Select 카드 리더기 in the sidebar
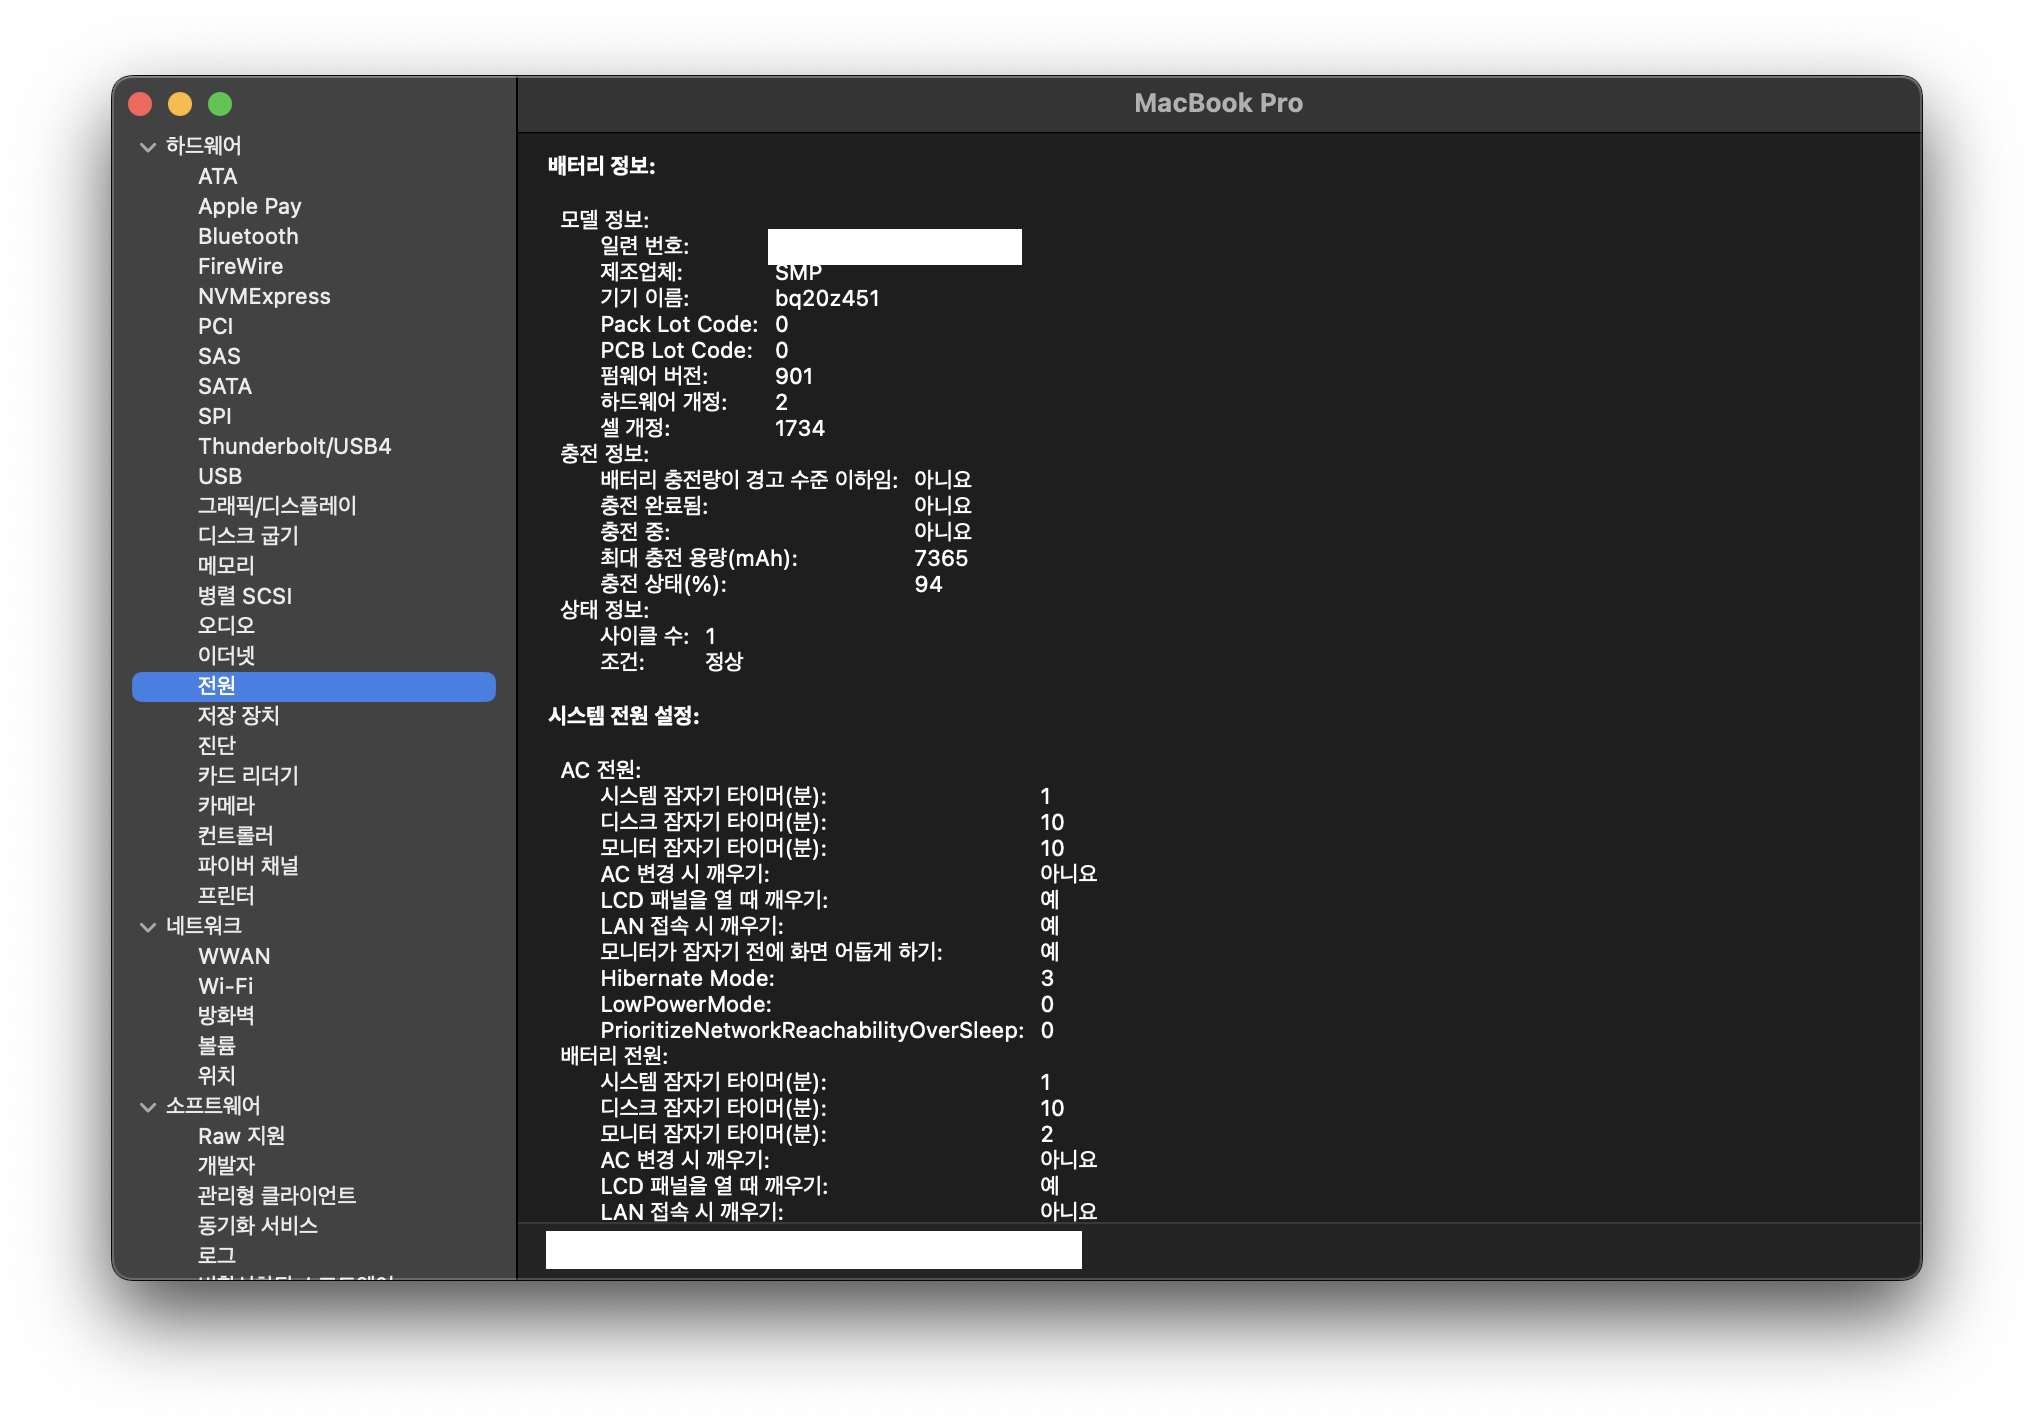This screenshot has width=2034, height=1428. tap(248, 776)
